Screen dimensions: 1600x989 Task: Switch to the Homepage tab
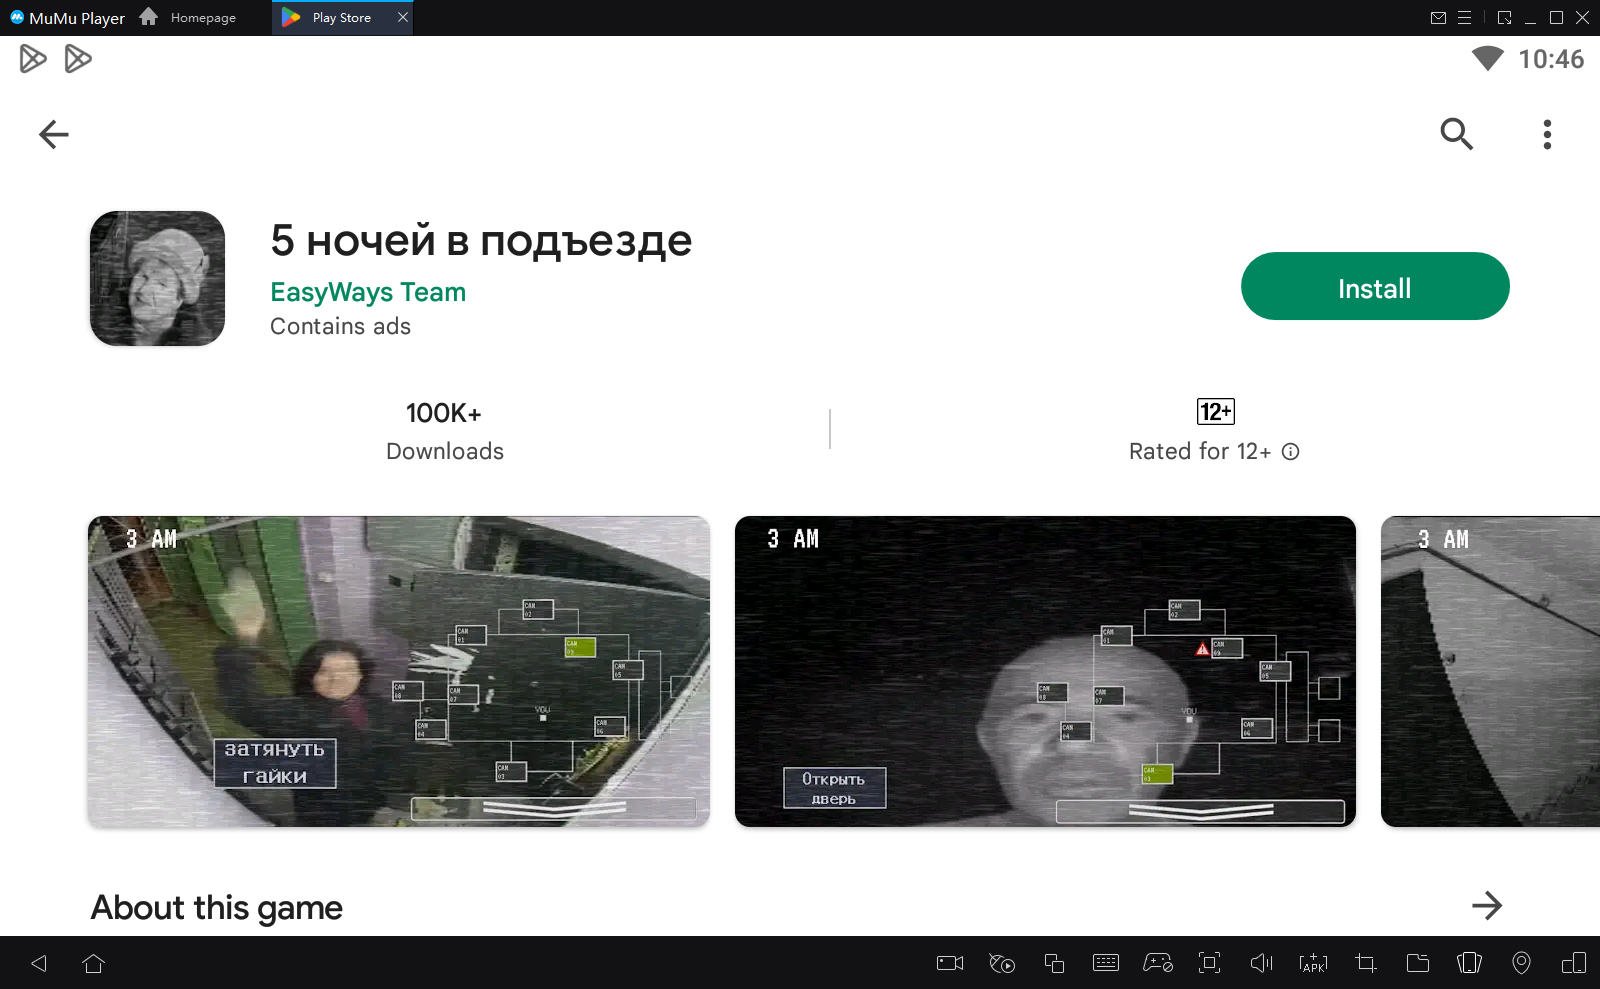point(190,18)
